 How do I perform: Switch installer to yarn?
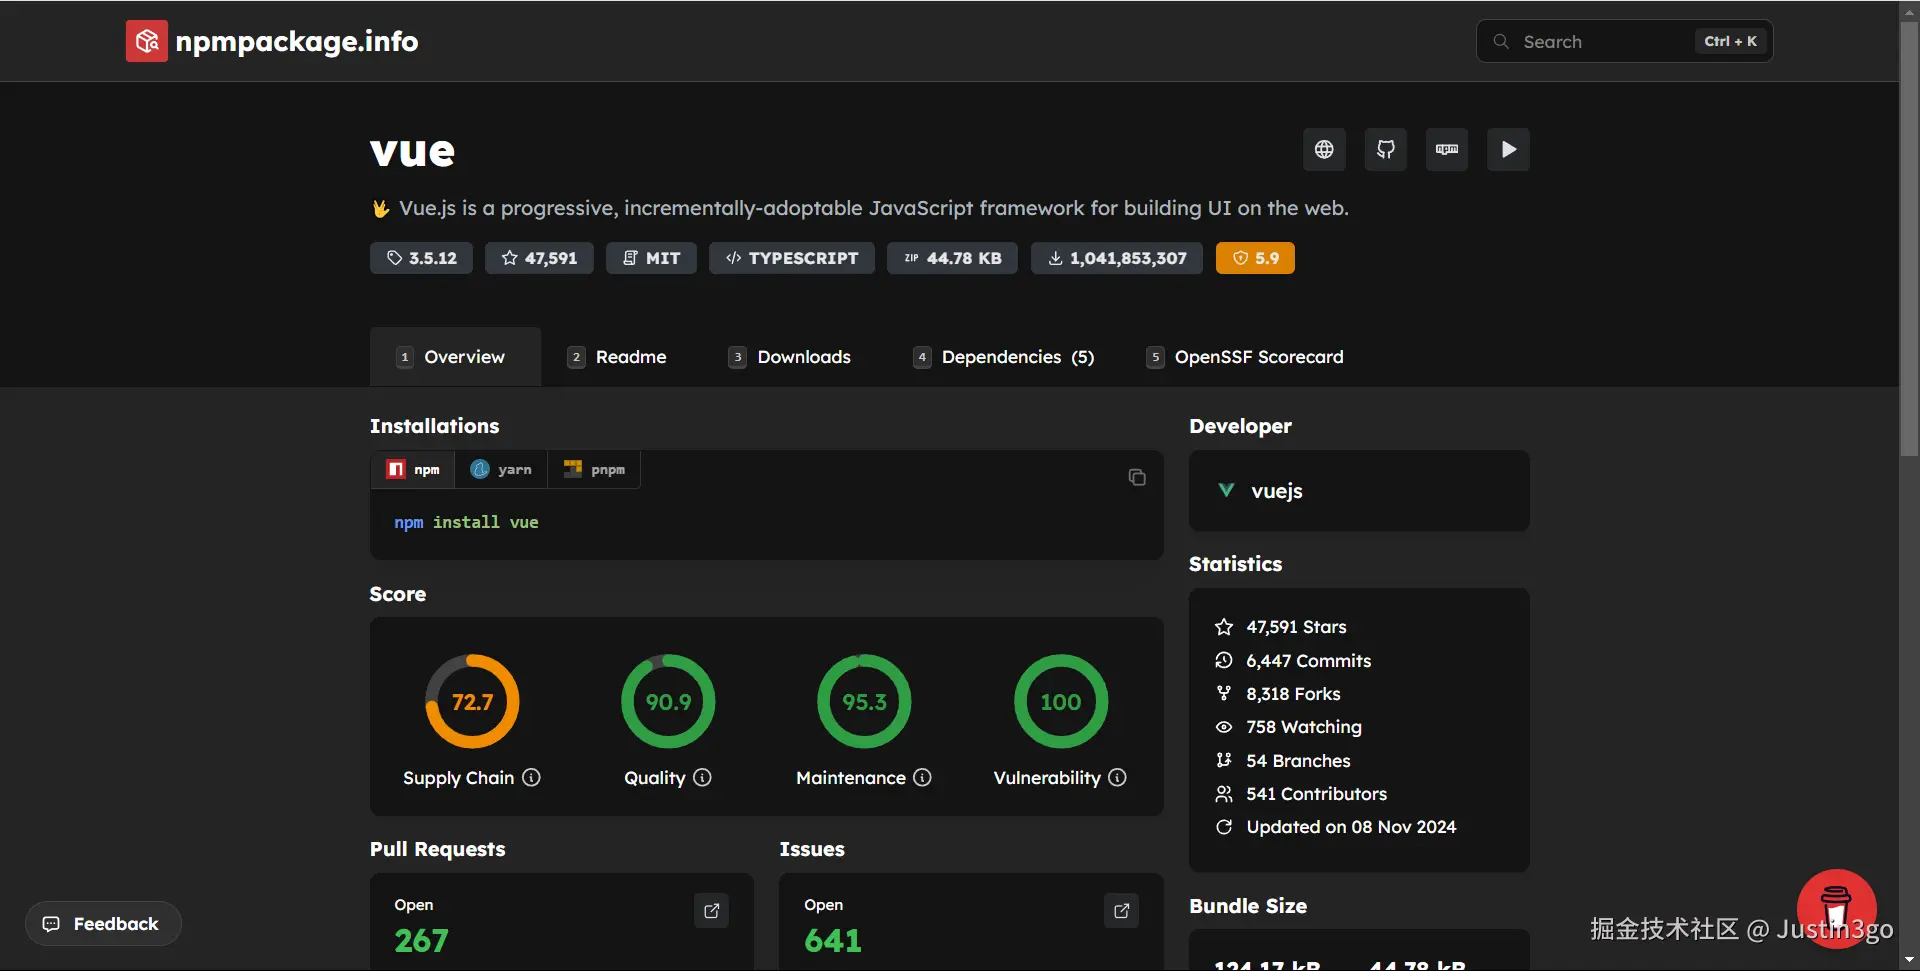point(501,469)
